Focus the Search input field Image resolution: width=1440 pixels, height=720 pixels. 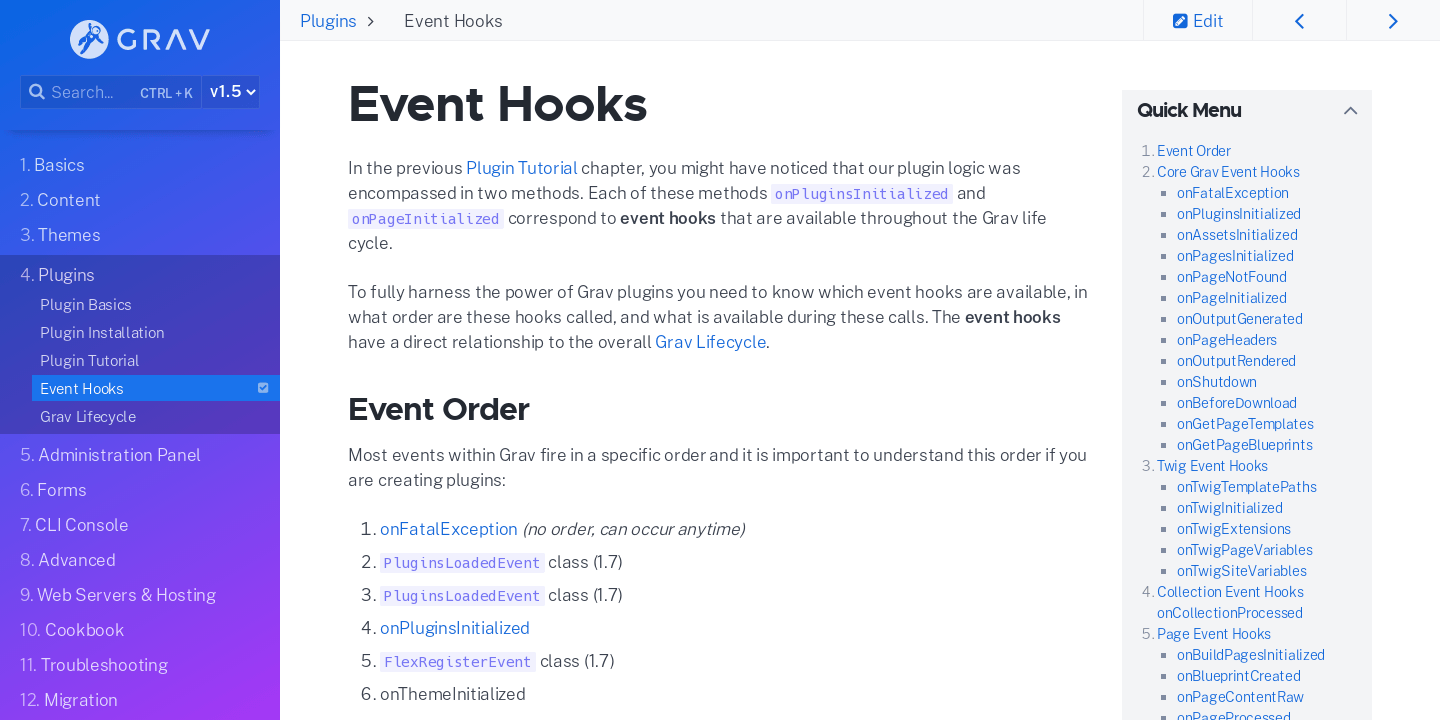90,92
